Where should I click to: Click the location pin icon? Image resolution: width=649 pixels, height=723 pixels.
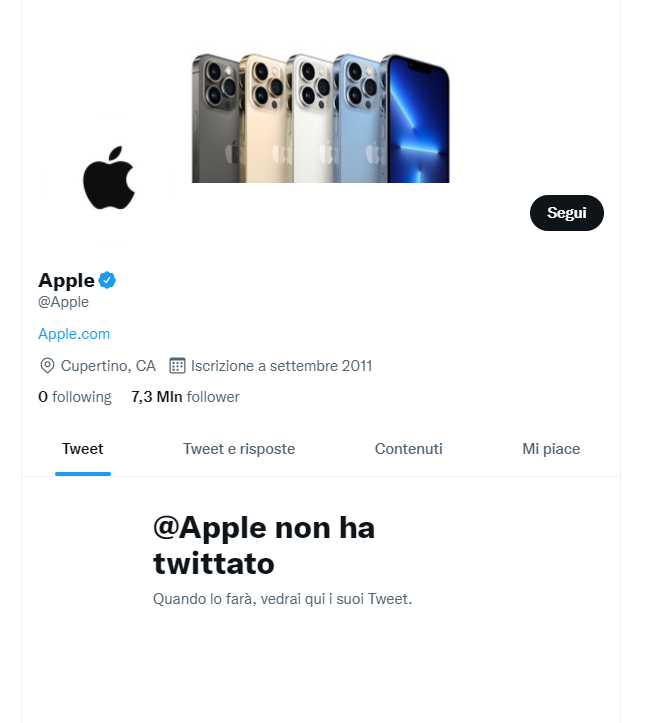(47, 365)
